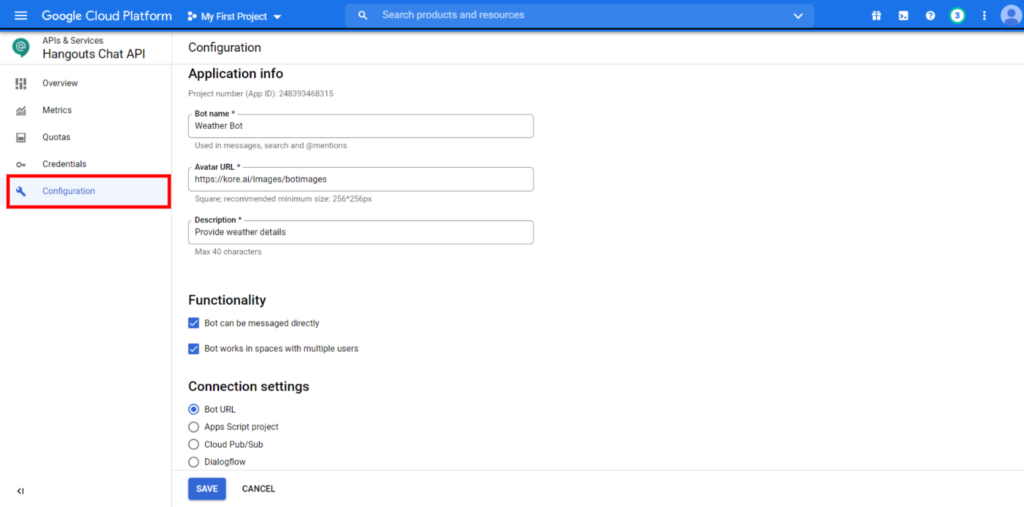Click the APIs & Services breadcrumb text
Viewport: 1024px width, 507px height.
[72, 41]
